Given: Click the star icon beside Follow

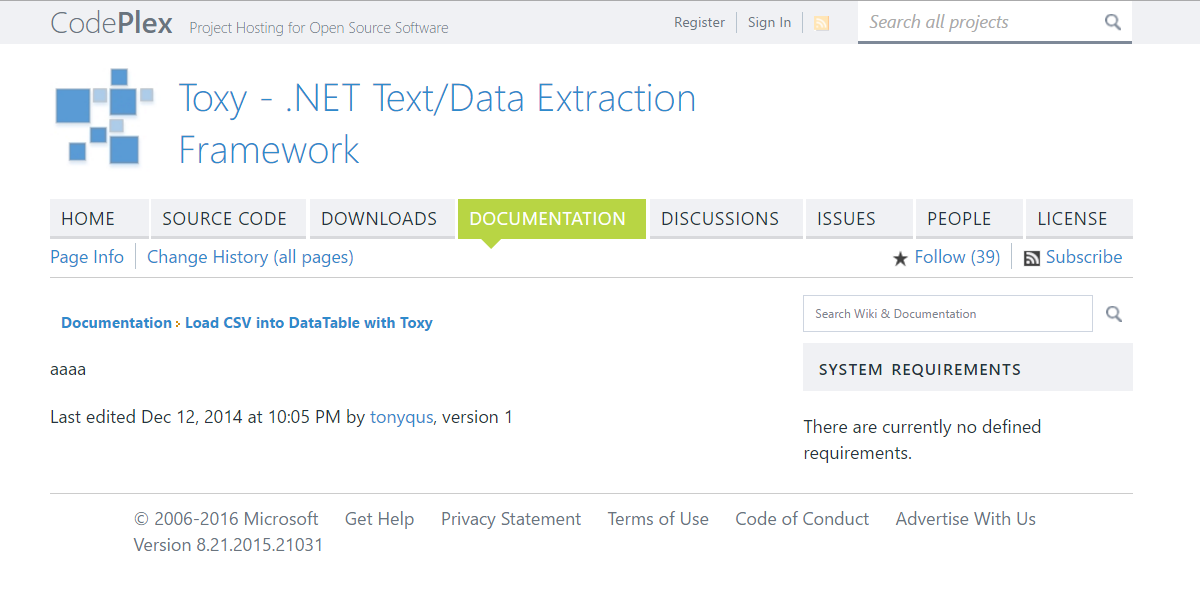Looking at the screenshot, I should pos(900,259).
